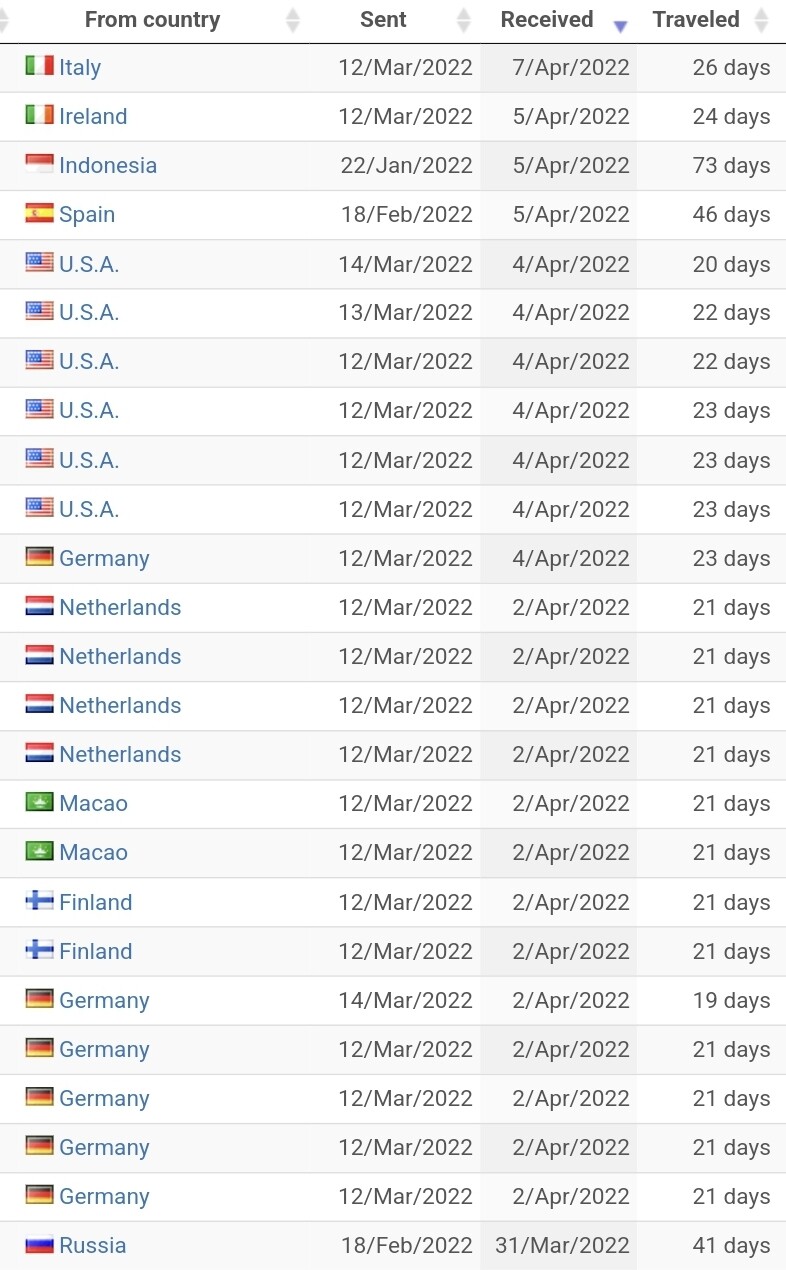
Task: Open the Russia country link
Action: (93, 1245)
